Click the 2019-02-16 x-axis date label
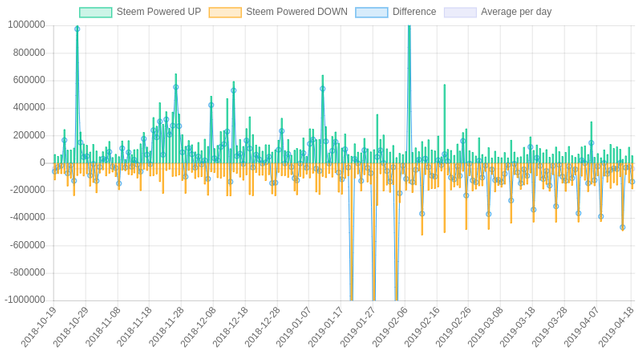The height and width of the screenshot is (361, 640). click(421, 327)
